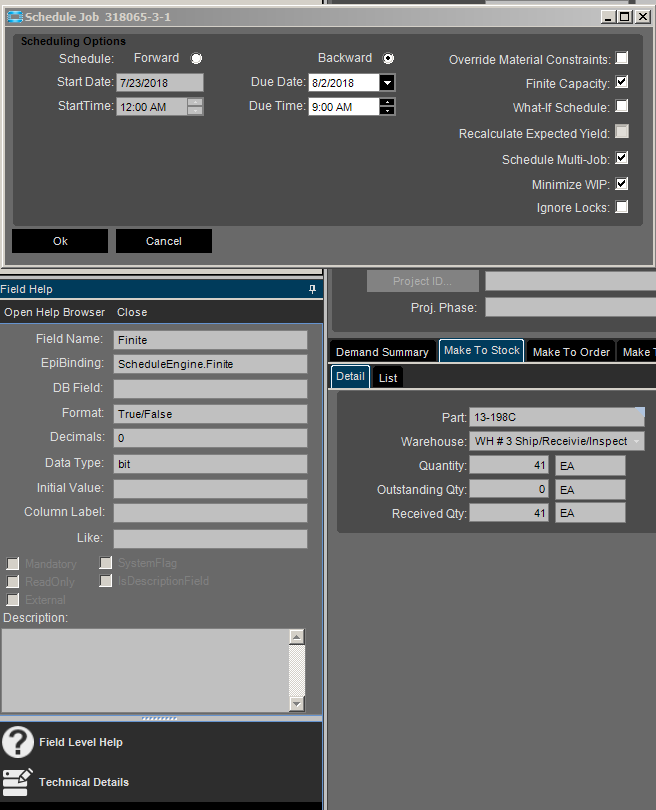This screenshot has width=656, height=810.
Task: Click the IsDescriptionField checkbox
Action: (106, 581)
